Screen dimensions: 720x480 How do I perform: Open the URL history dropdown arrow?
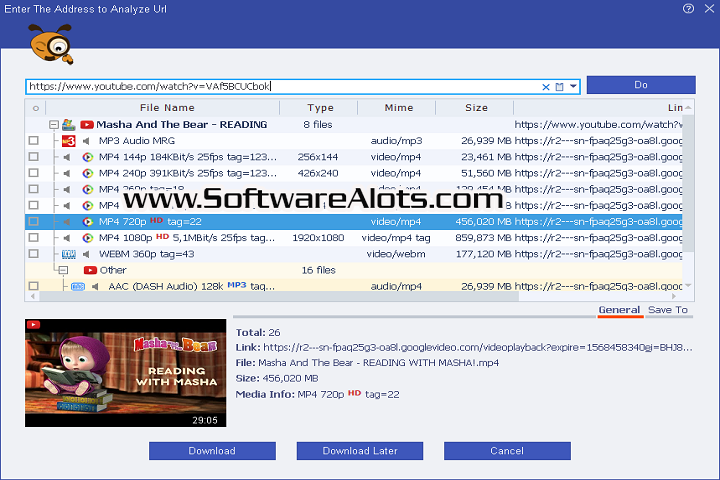[573, 86]
